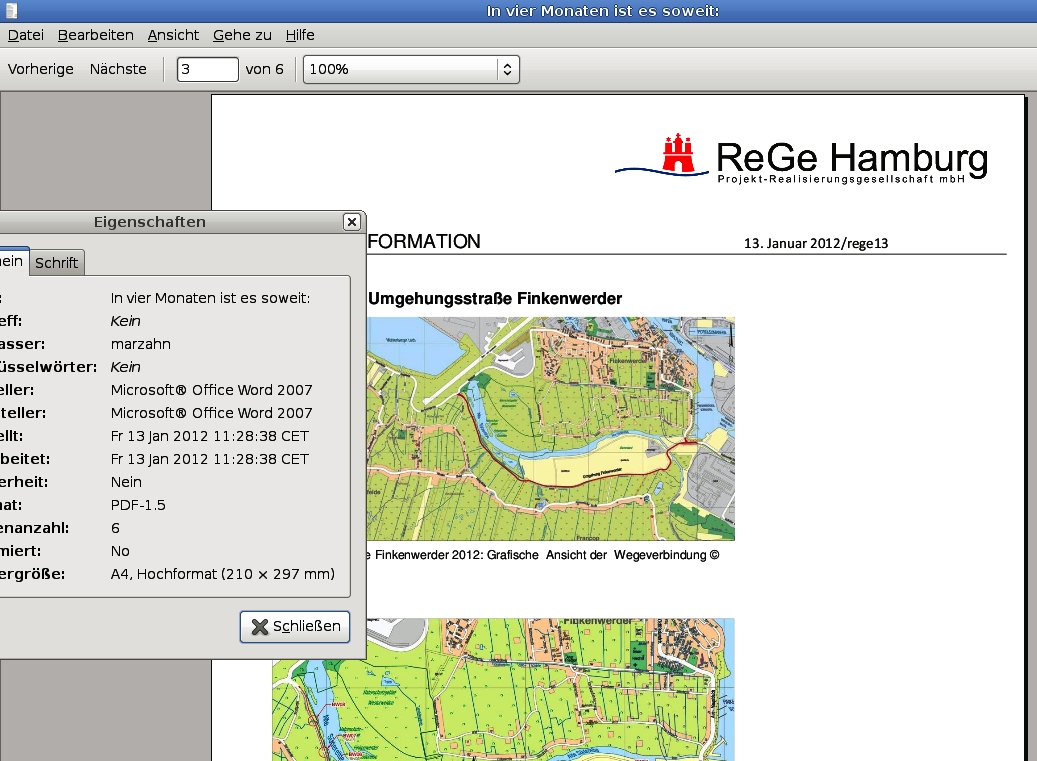Open the Ansicht menu
1037x761 pixels.
(x=173, y=35)
